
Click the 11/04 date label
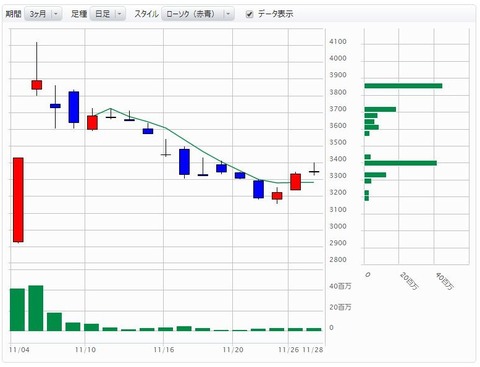(19, 350)
